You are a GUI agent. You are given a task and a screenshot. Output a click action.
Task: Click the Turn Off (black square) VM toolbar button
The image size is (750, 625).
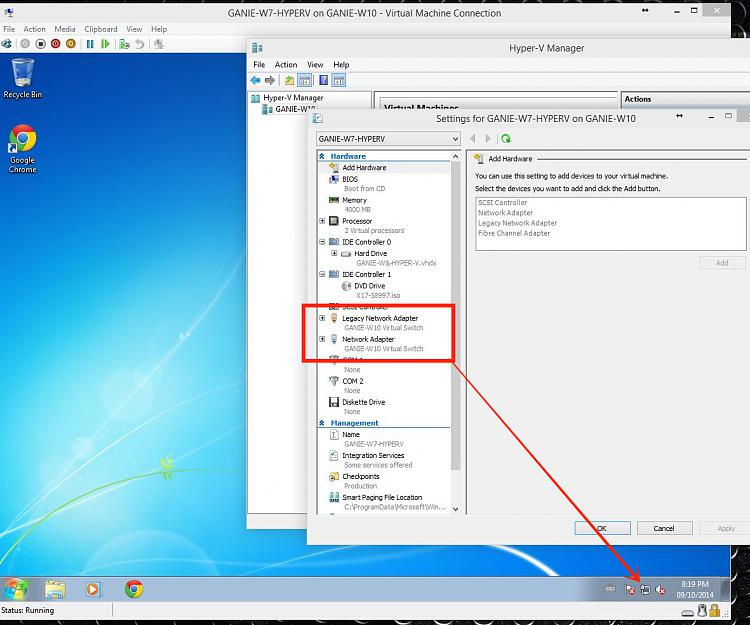pos(41,44)
